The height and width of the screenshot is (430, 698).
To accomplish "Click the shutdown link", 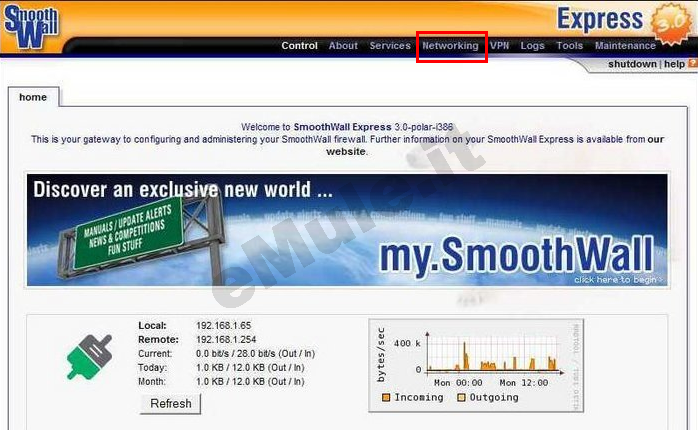I will coord(632,64).
